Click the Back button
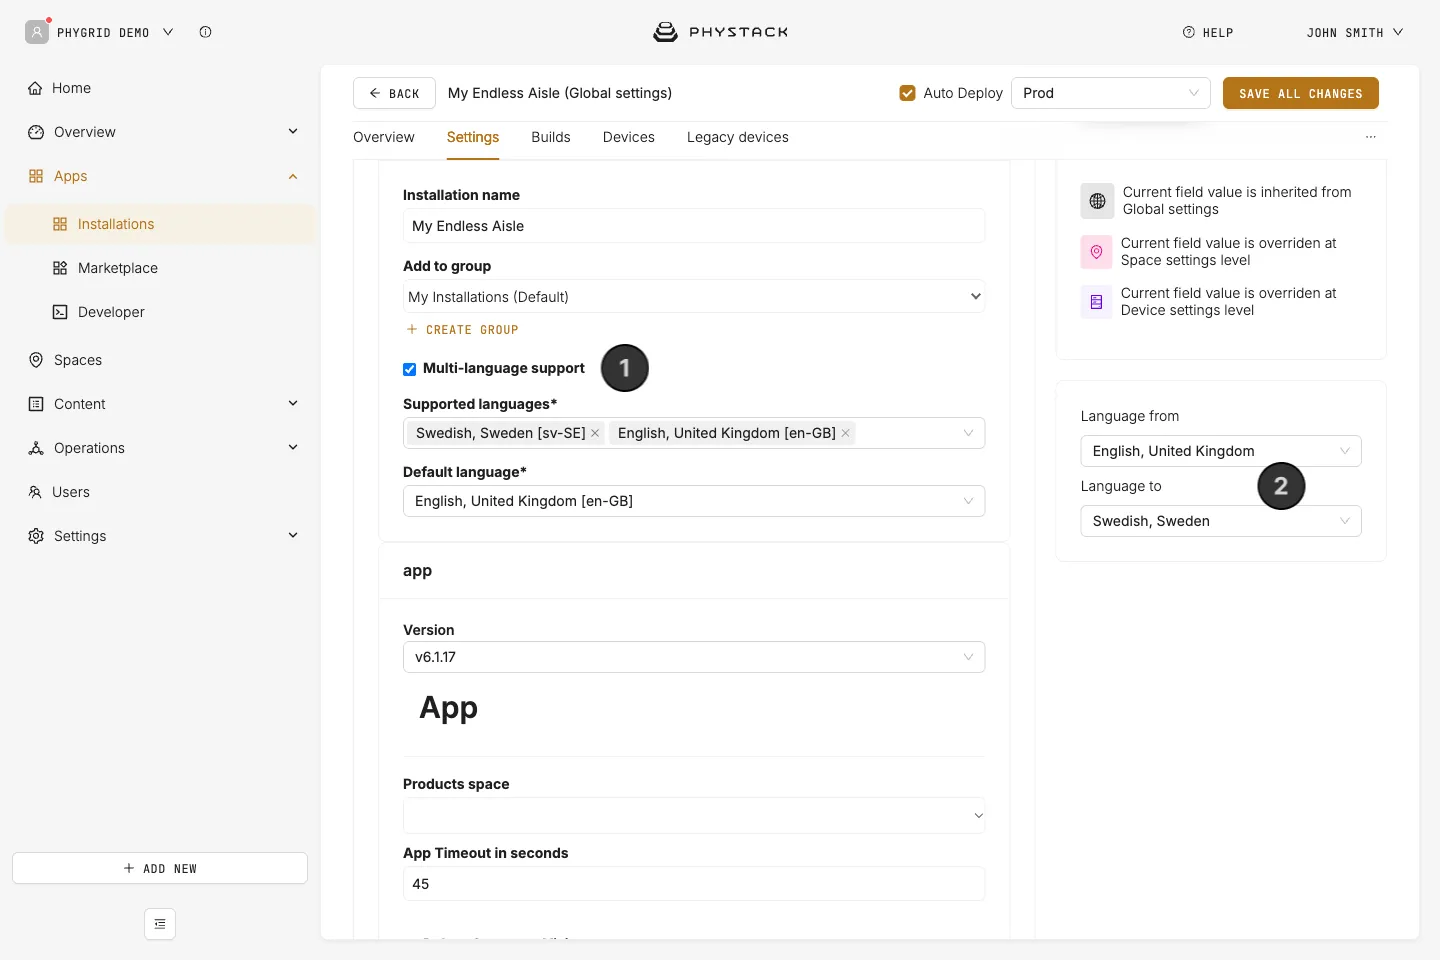The height and width of the screenshot is (960, 1440). [x=394, y=93]
